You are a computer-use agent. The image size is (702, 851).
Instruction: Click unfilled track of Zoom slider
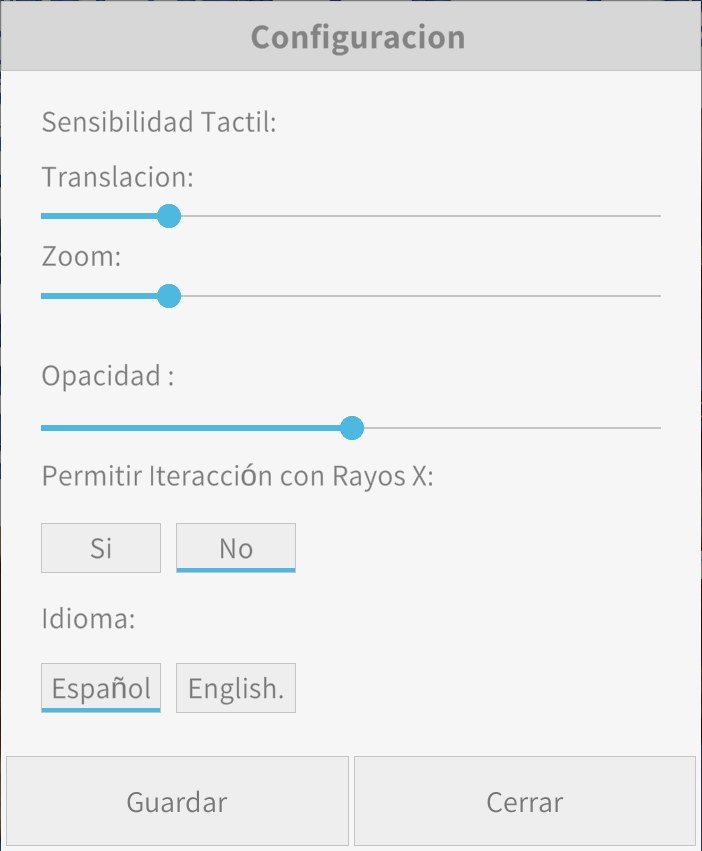[x=420, y=296]
